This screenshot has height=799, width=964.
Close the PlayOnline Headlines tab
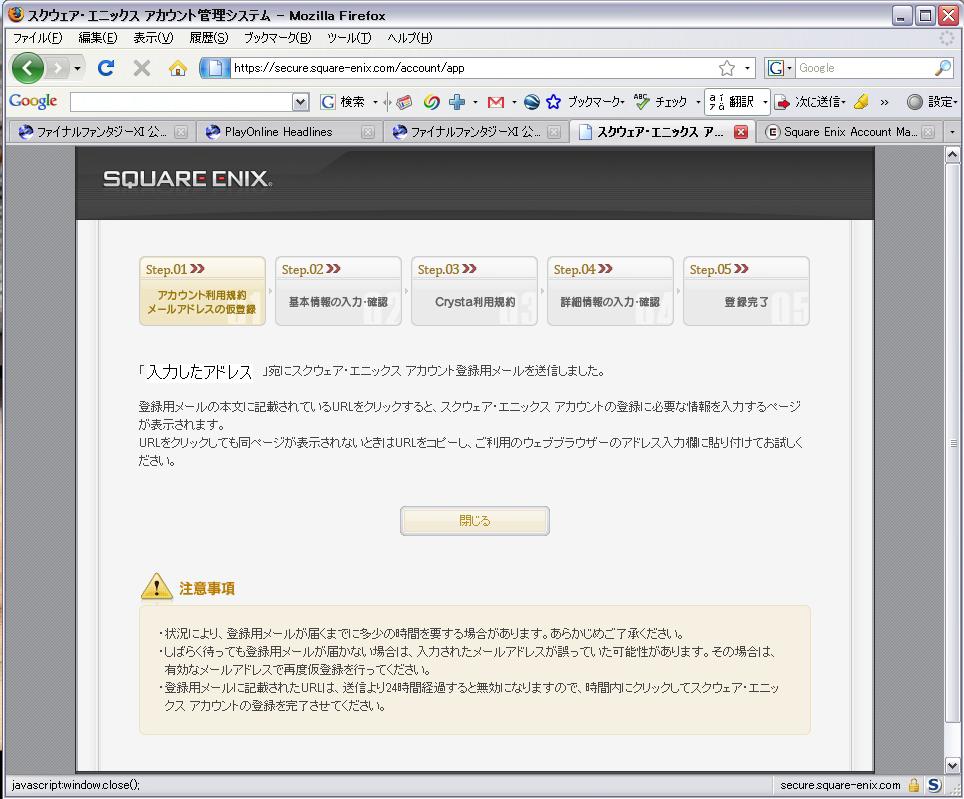point(367,132)
